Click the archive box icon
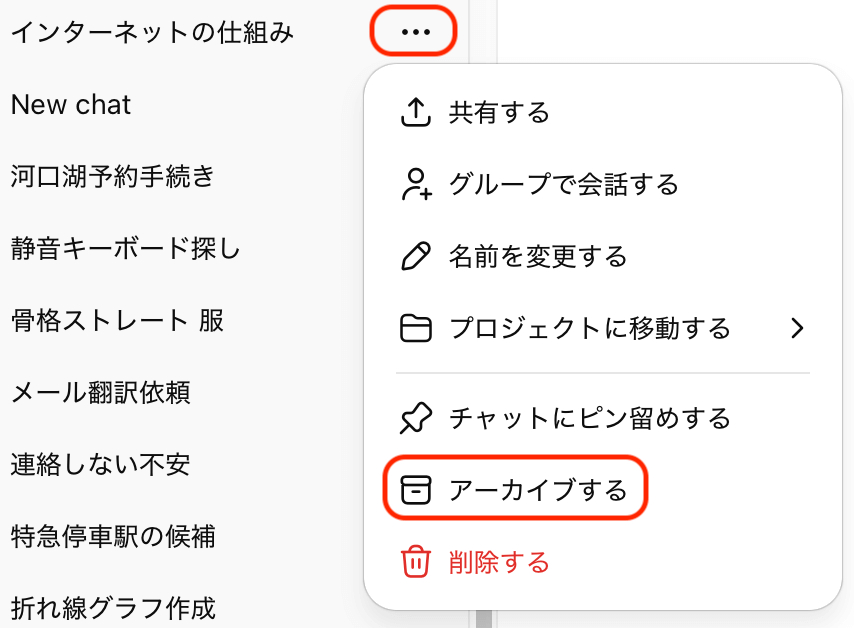 click(415, 490)
